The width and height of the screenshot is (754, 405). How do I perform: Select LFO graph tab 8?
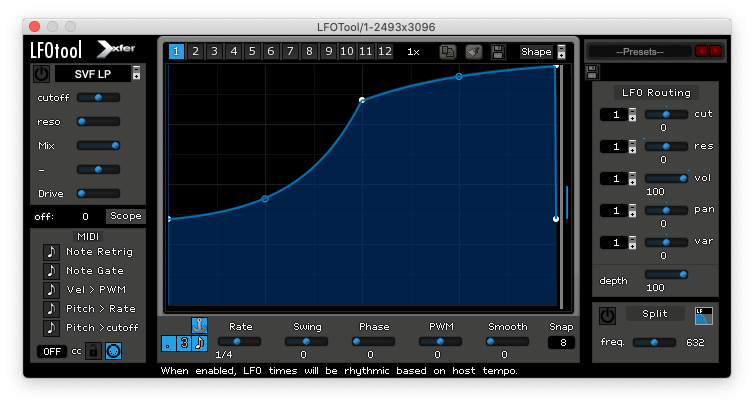(309, 51)
